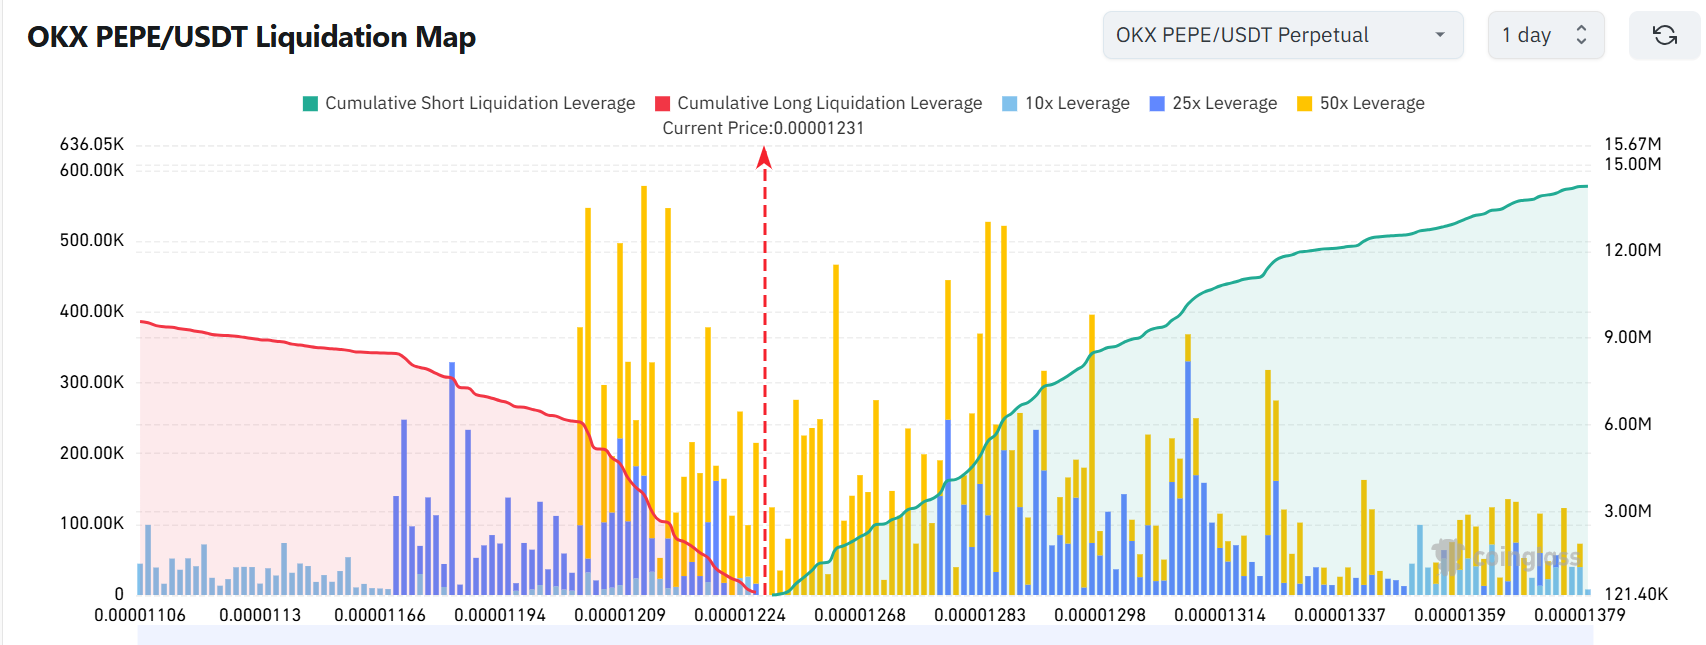Click x-axis label 0.00001209

tap(620, 615)
